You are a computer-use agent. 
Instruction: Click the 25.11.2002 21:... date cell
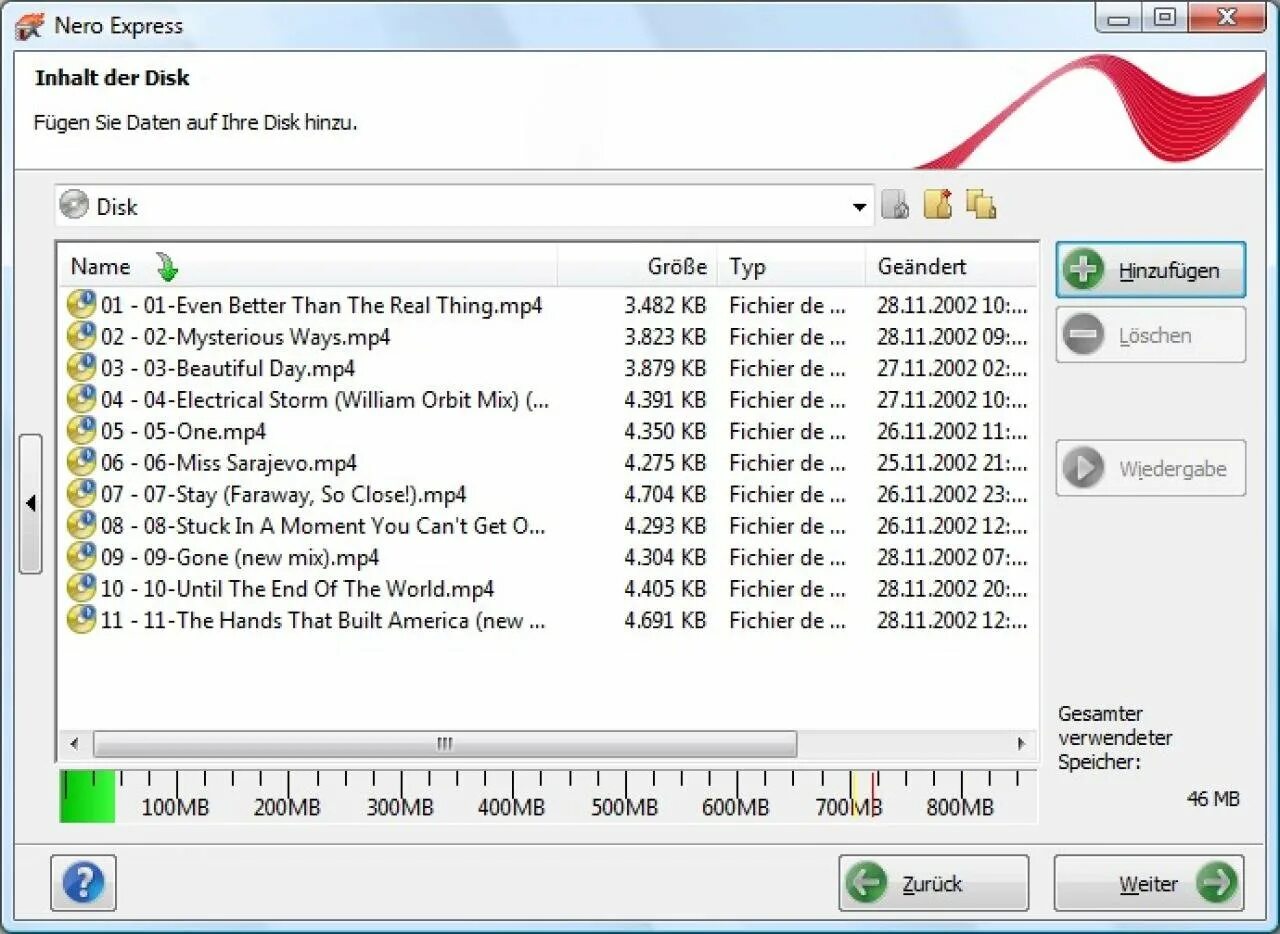pyautogui.click(x=952, y=463)
